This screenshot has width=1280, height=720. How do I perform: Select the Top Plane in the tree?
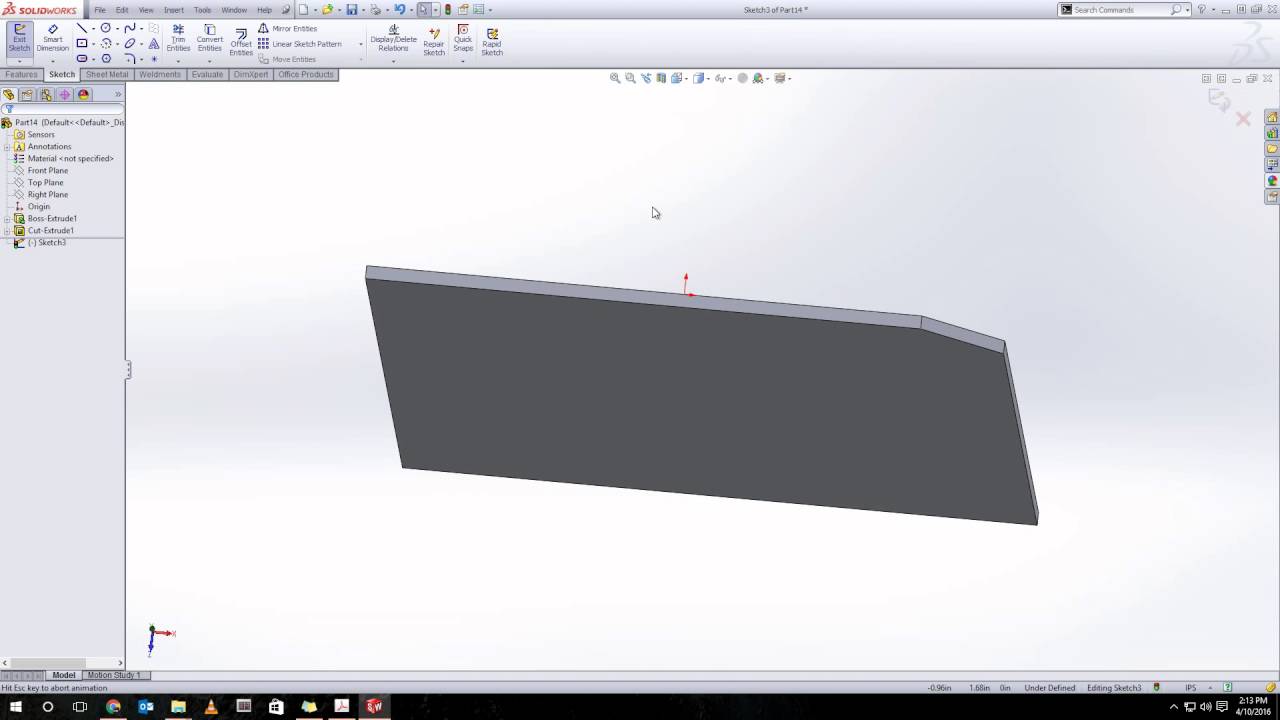[45, 183]
